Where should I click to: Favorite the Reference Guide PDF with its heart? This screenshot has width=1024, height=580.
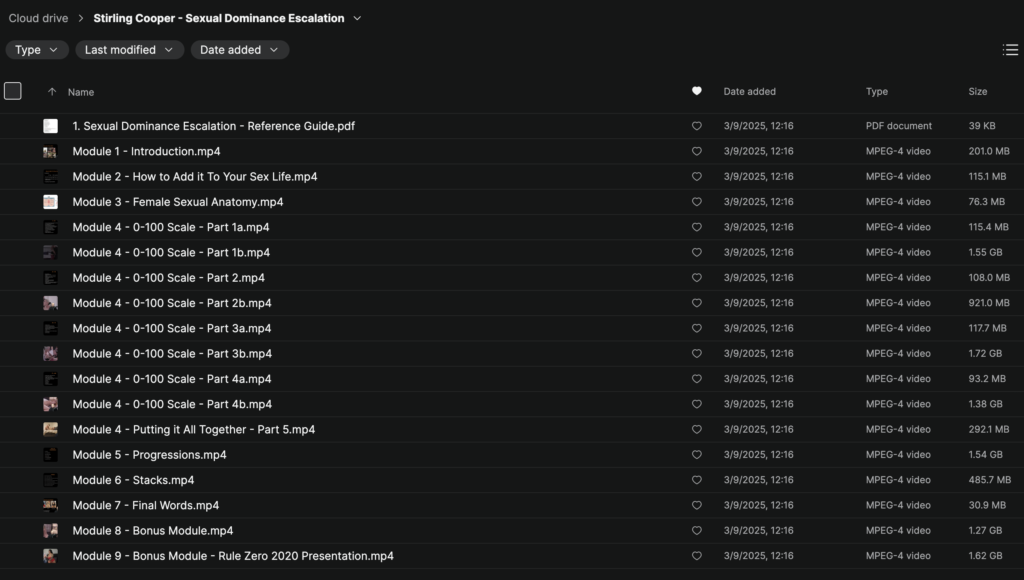tap(696, 126)
